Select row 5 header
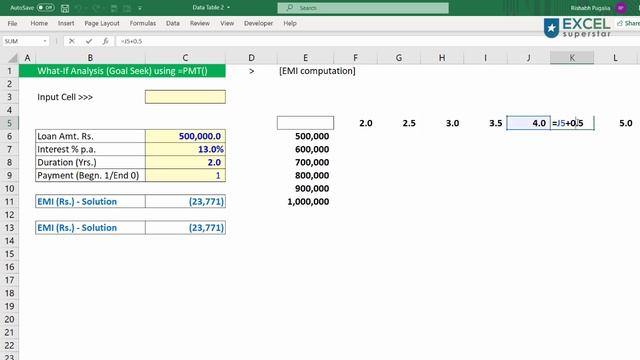This screenshot has width=640, height=360. [x=9, y=123]
